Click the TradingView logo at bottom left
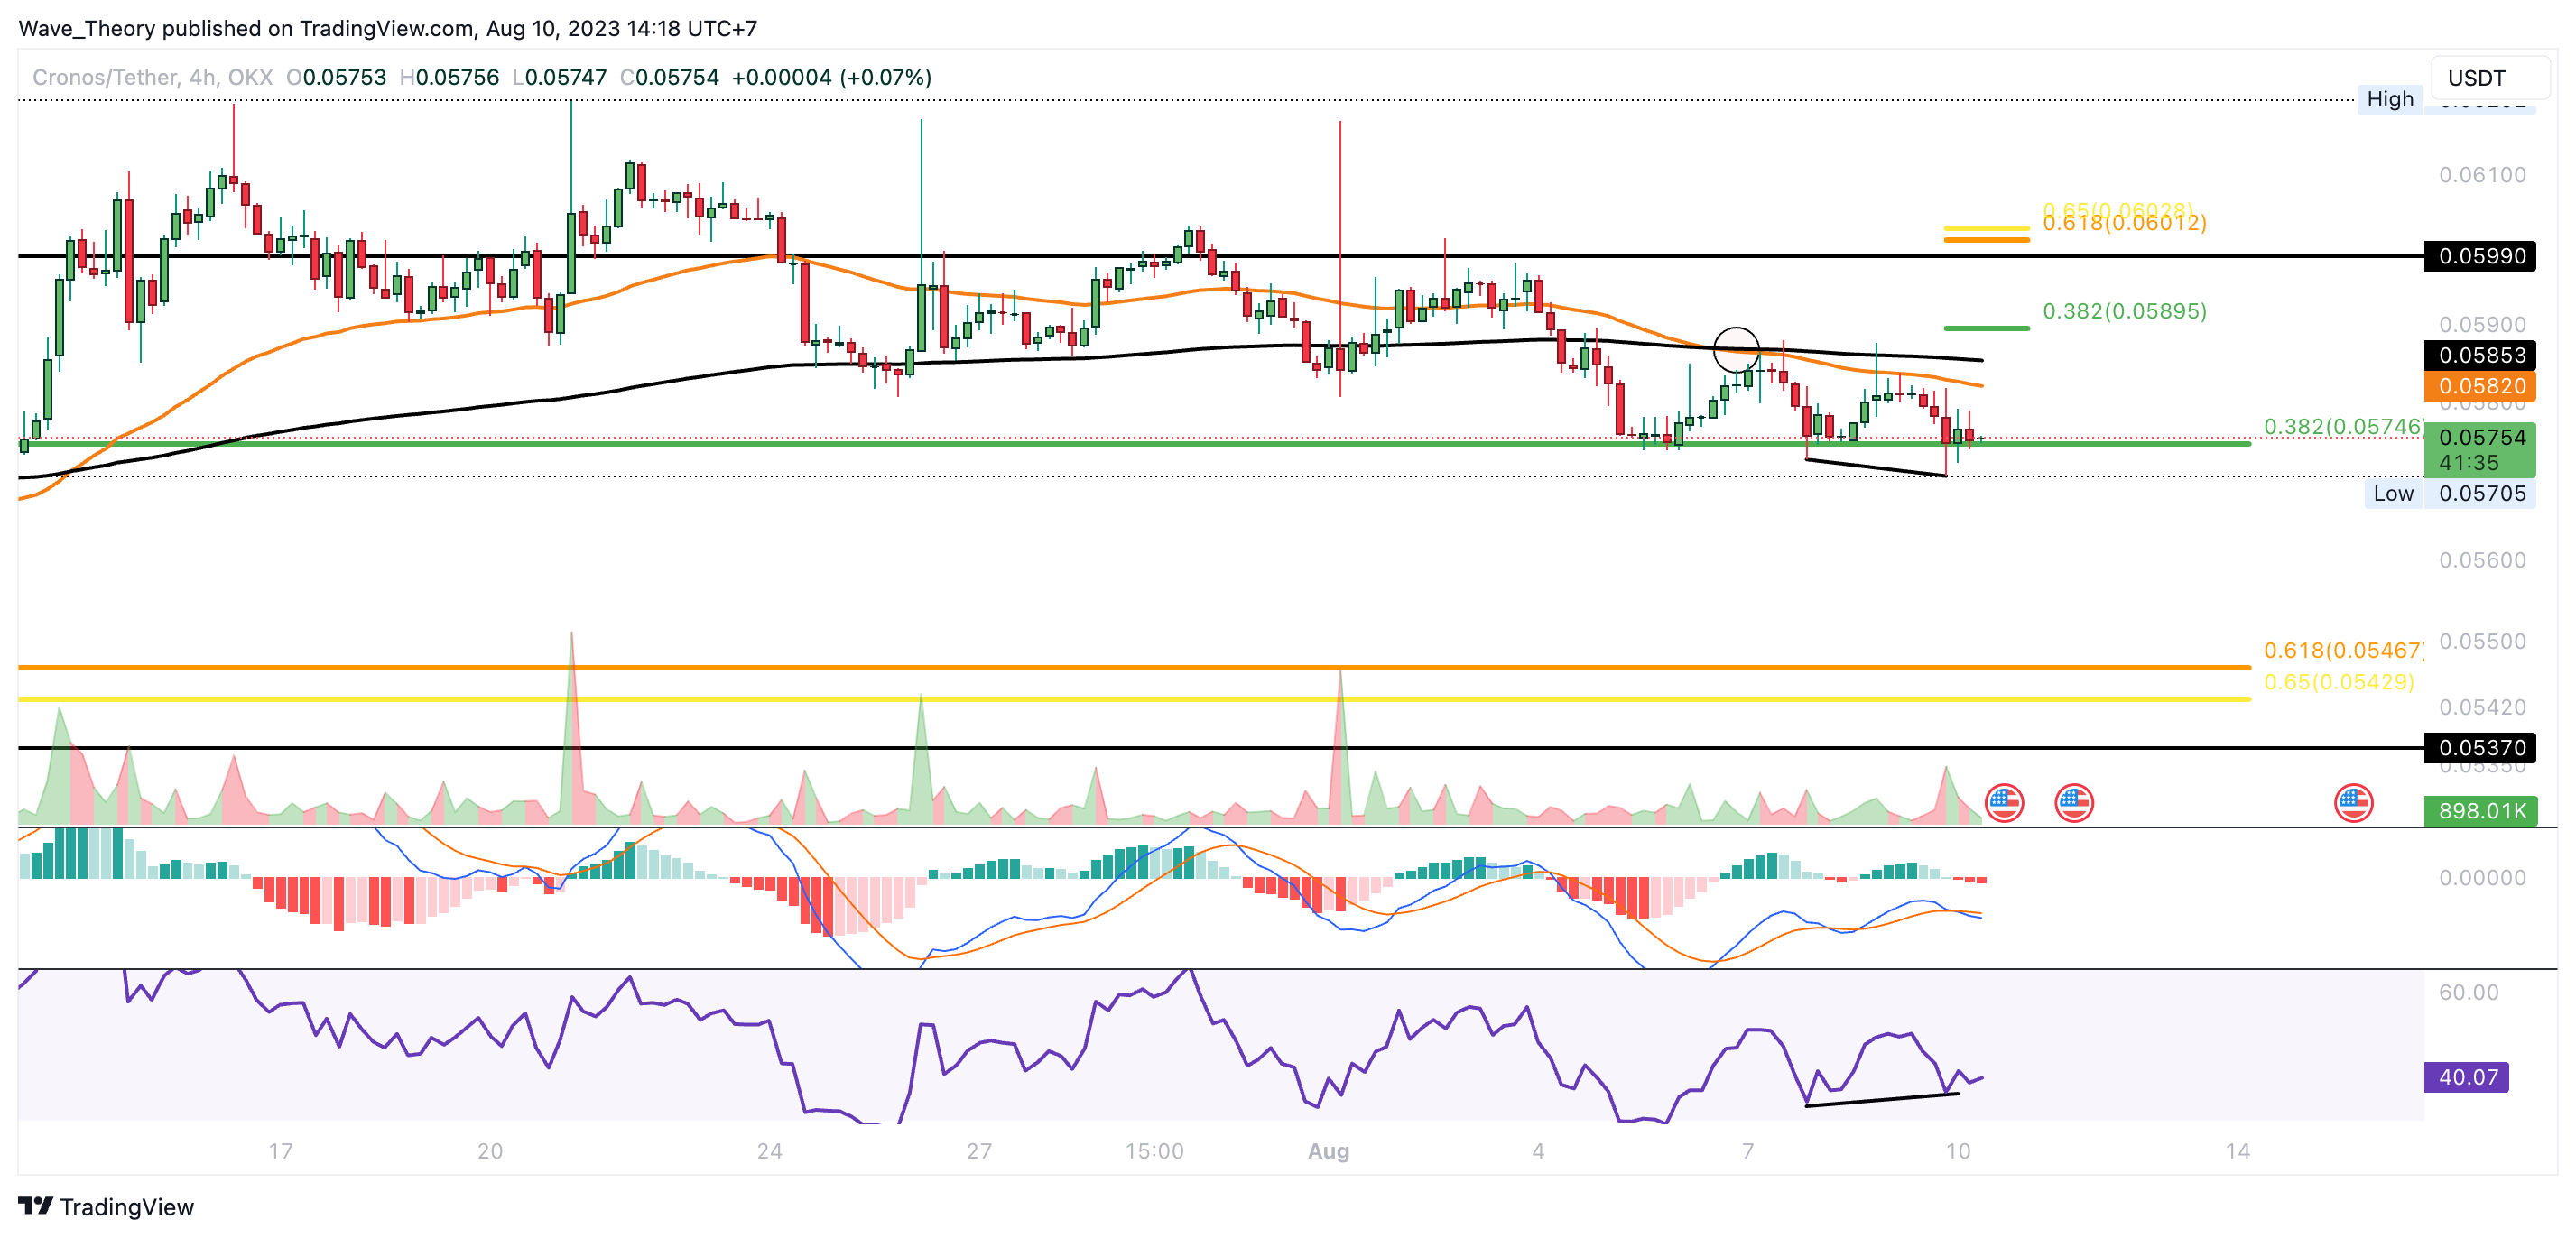Screen dimensions: 2576x1238 pyautogui.click(x=106, y=1206)
